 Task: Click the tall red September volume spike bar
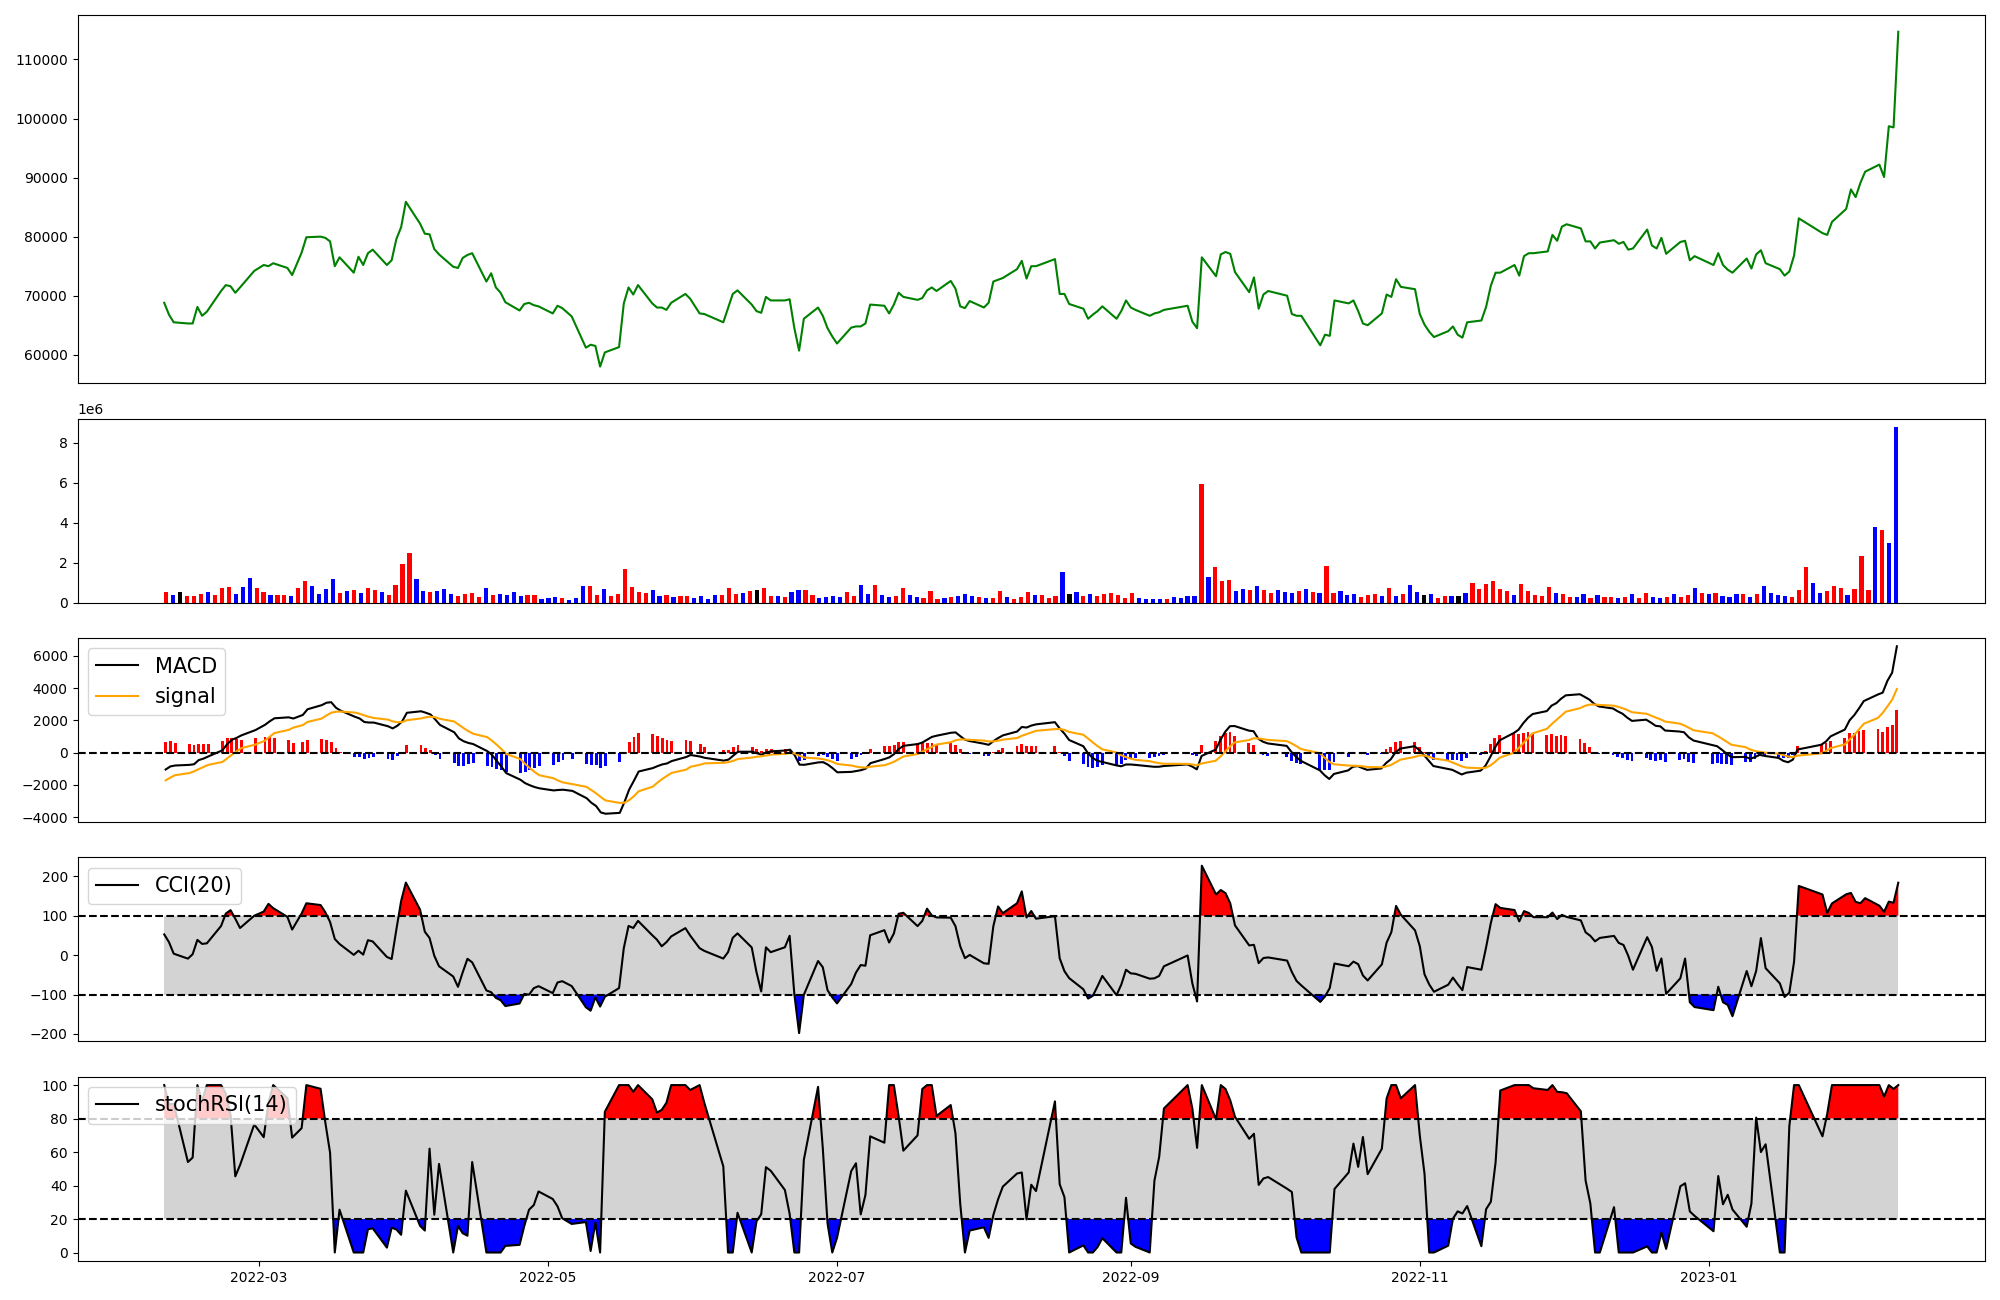tap(1201, 543)
